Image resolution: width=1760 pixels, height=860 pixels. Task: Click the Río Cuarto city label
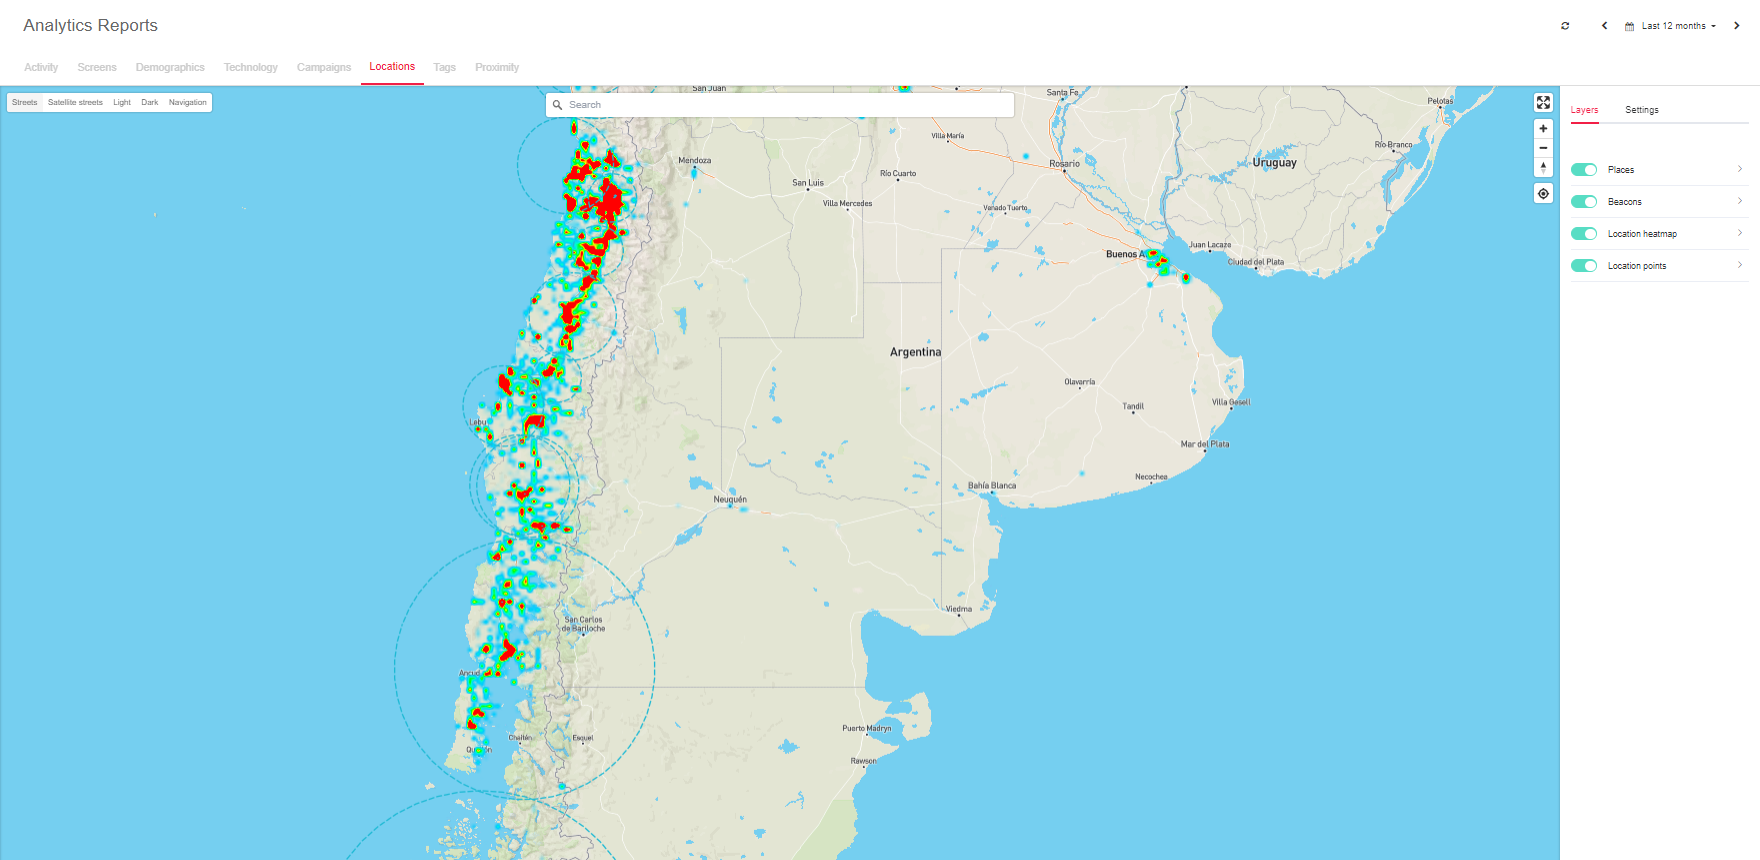[x=898, y=173]
